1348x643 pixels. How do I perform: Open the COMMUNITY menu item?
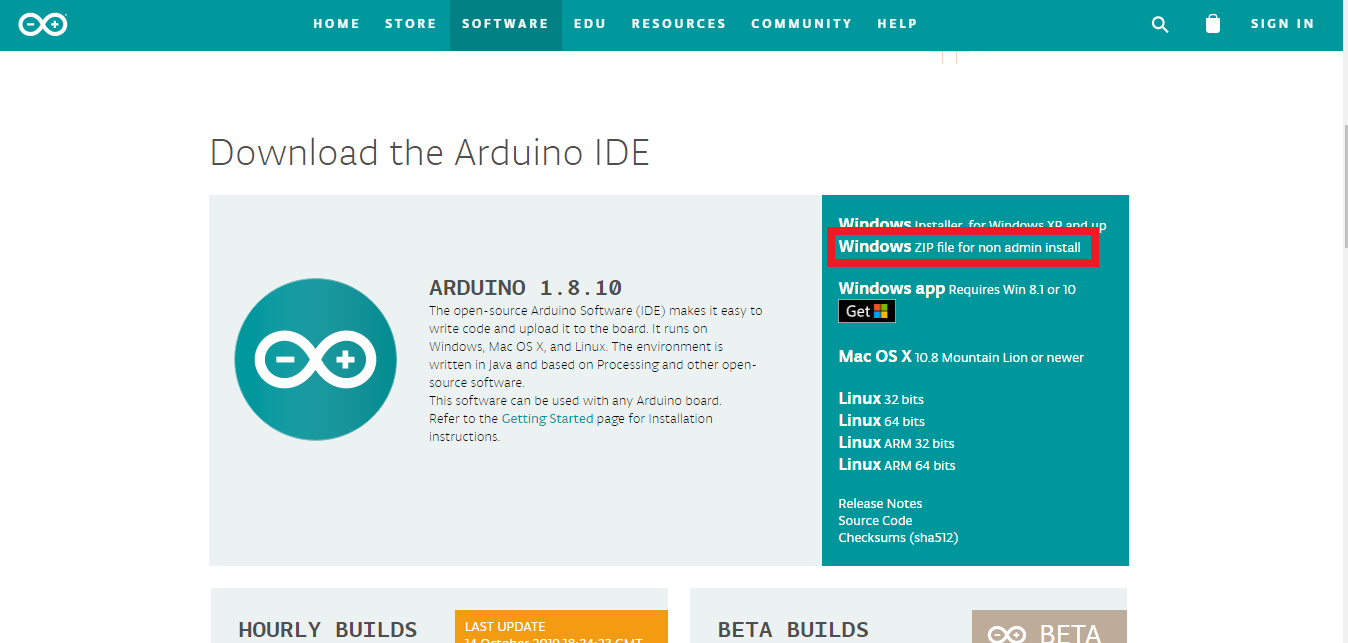click(802, 24)
